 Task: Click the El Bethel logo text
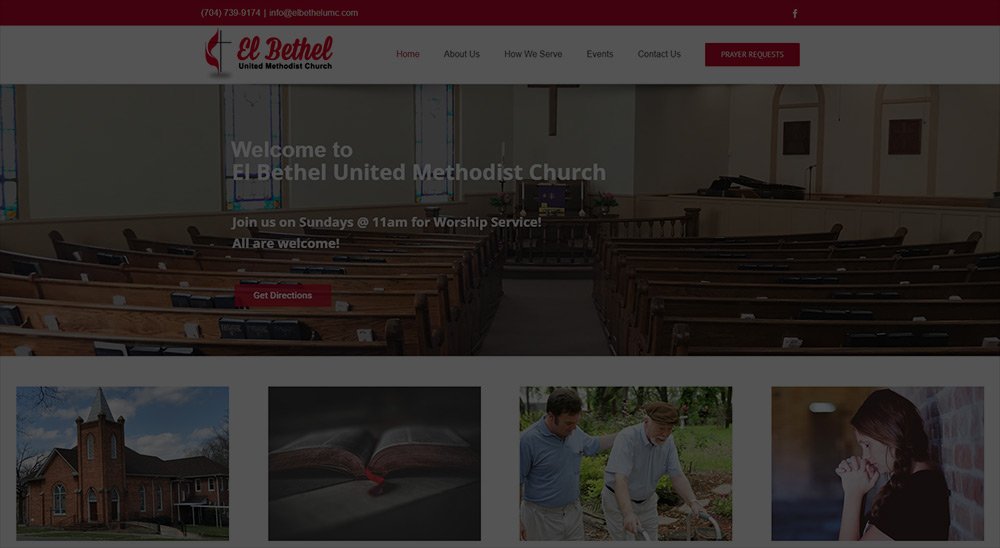[285, 52]
